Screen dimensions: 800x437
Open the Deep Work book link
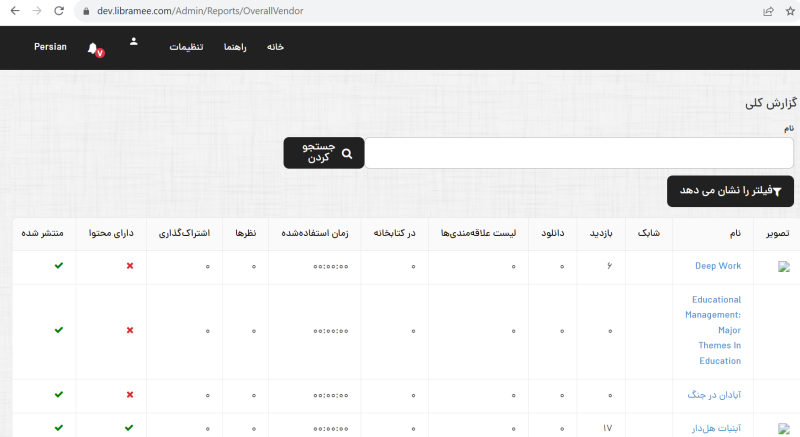718,266
